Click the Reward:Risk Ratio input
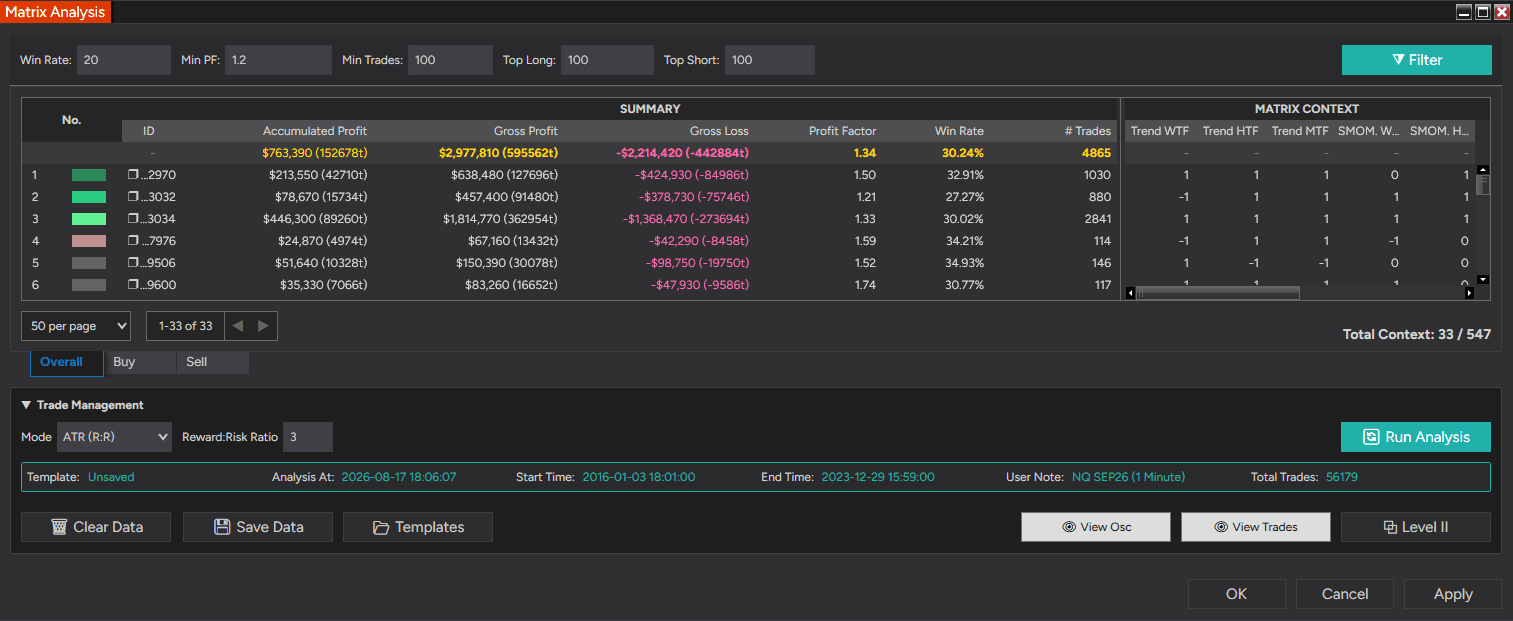This screenshot has width=1513, height=621. 308,437
